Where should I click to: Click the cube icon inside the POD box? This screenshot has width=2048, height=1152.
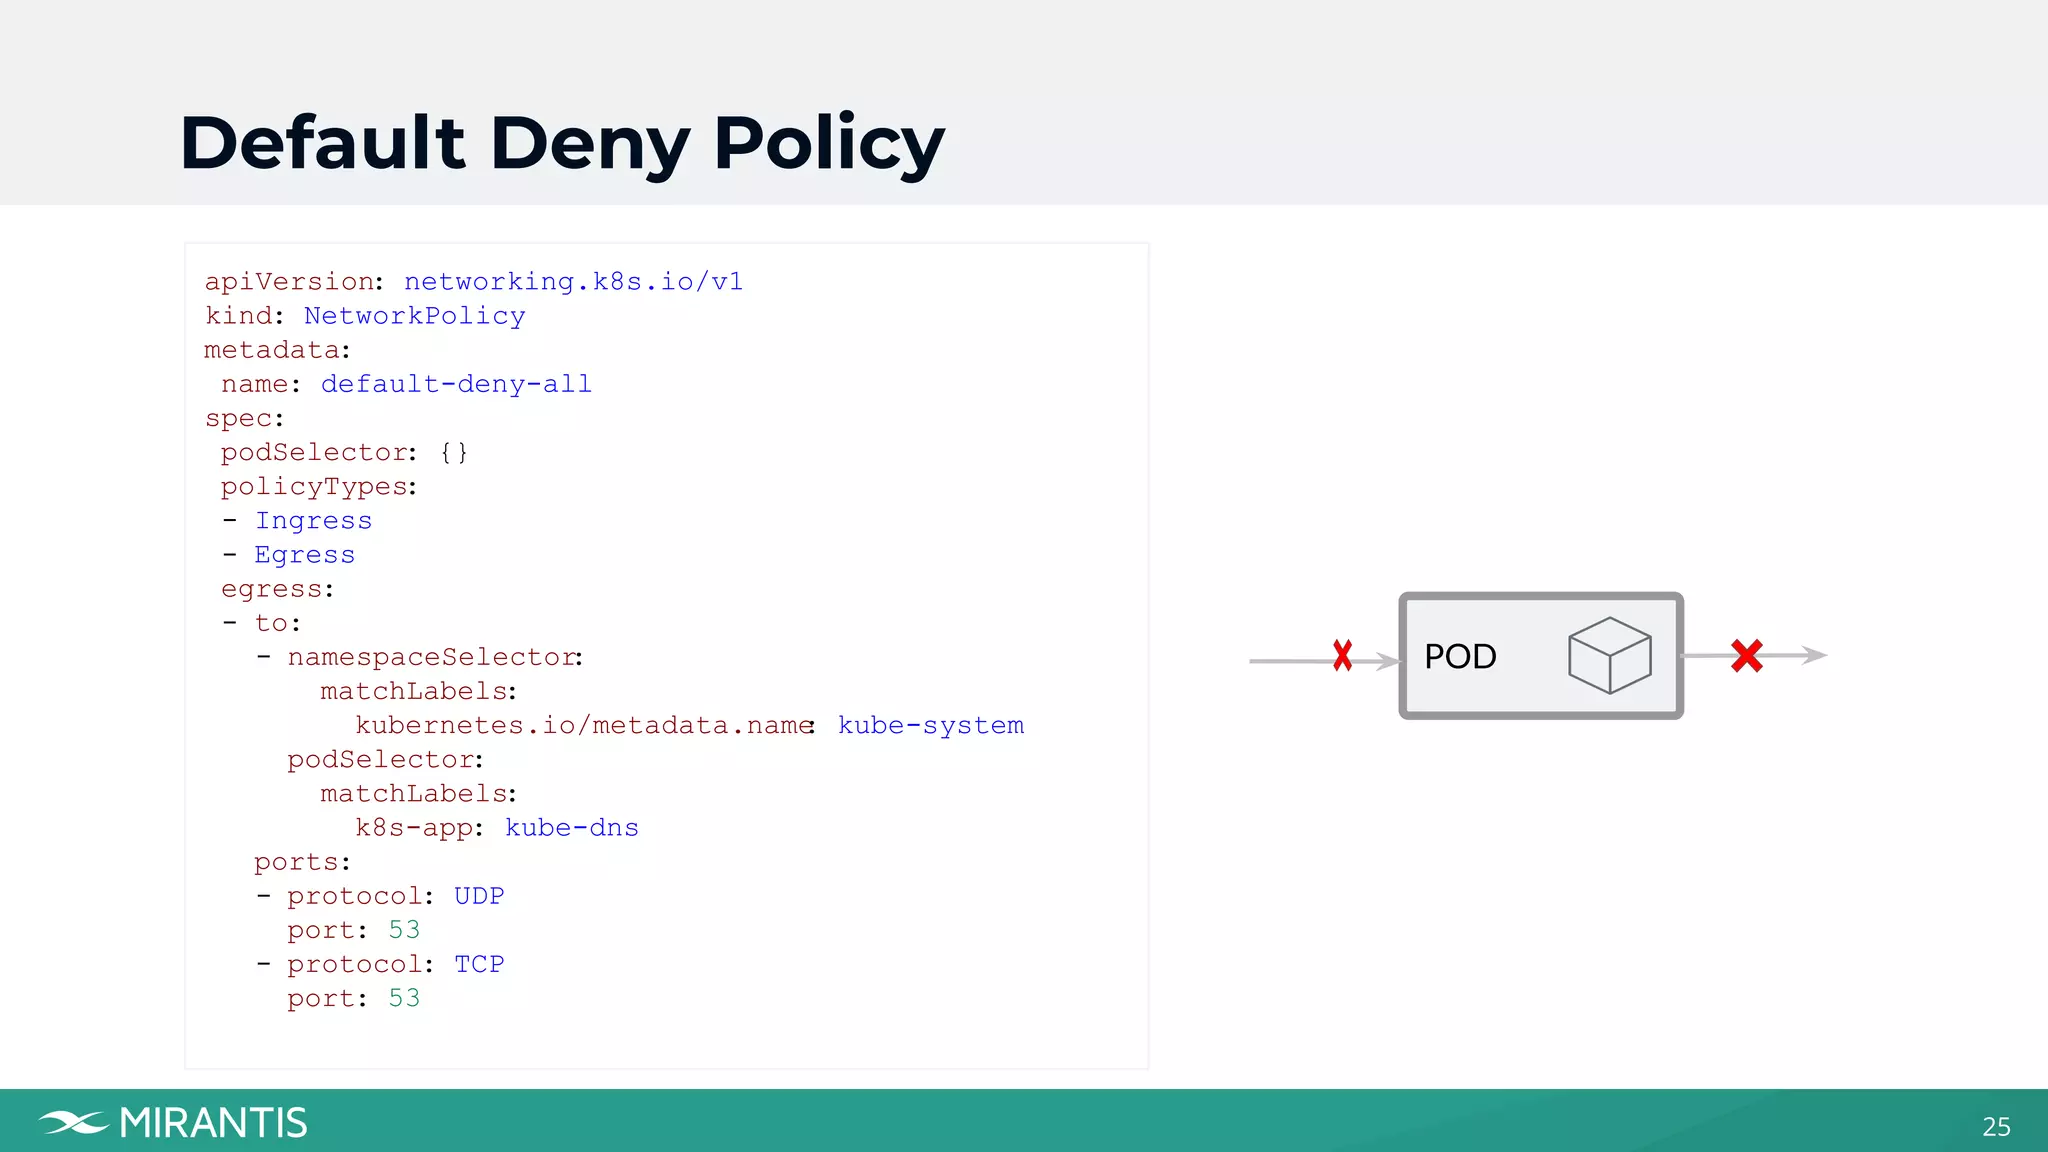tap(1610, 655)
